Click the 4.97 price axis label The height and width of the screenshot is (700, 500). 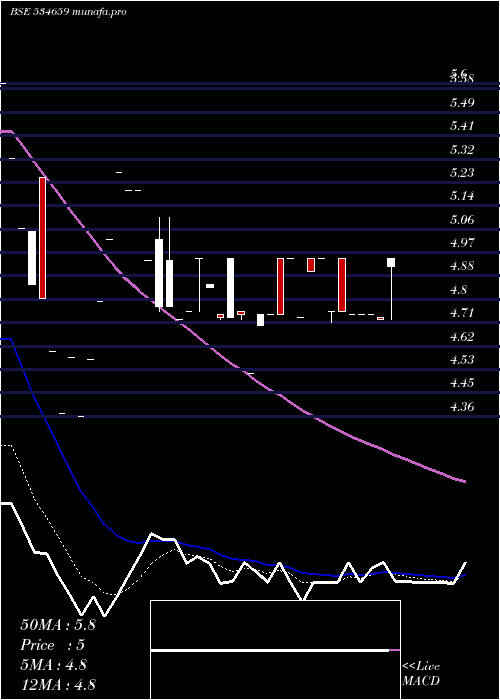coord(462,243)
